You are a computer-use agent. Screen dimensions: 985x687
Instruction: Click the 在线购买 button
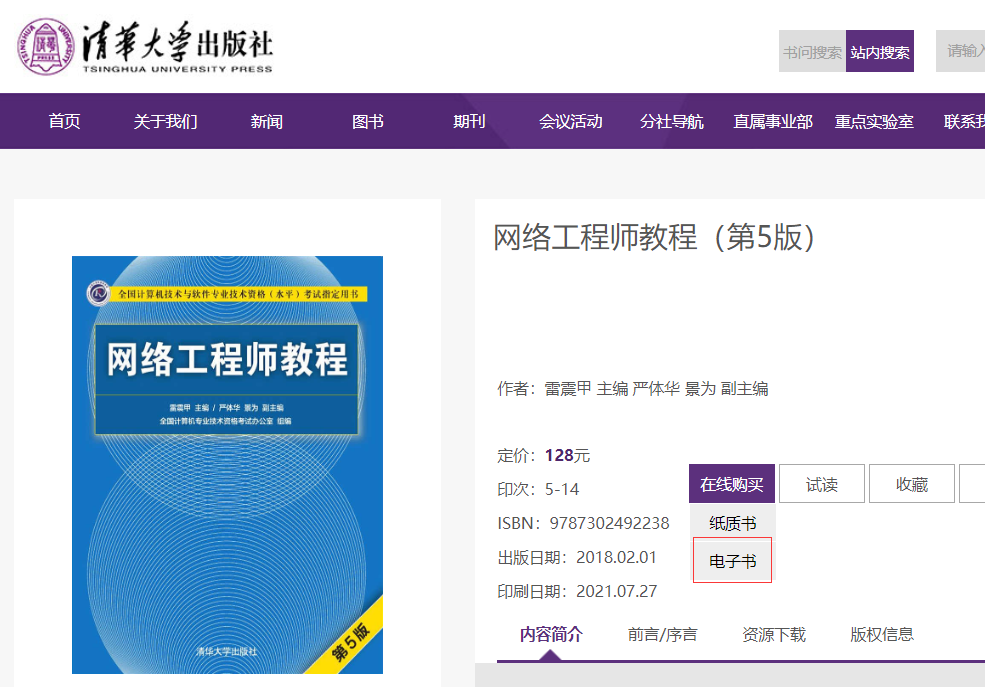[x=732, y=484]
